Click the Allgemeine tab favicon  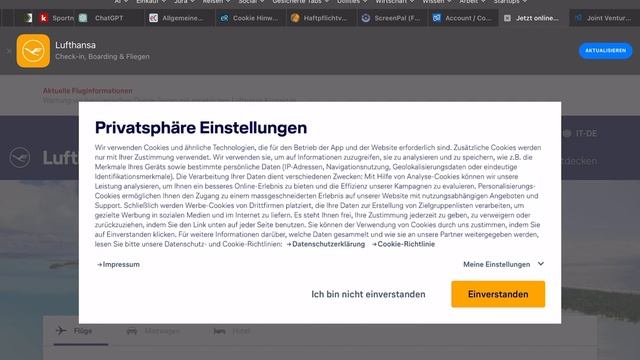(x=153, y=18)
